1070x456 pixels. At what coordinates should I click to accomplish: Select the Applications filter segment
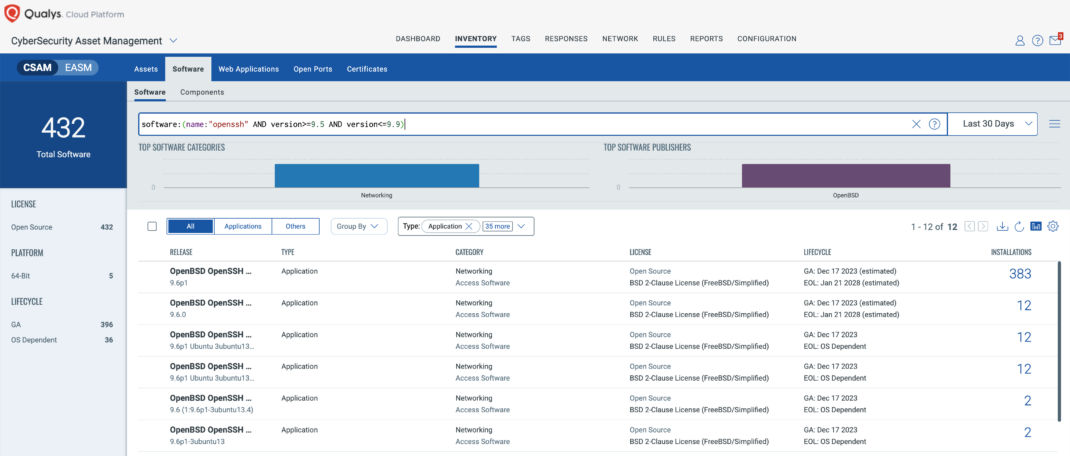[243, 227]
